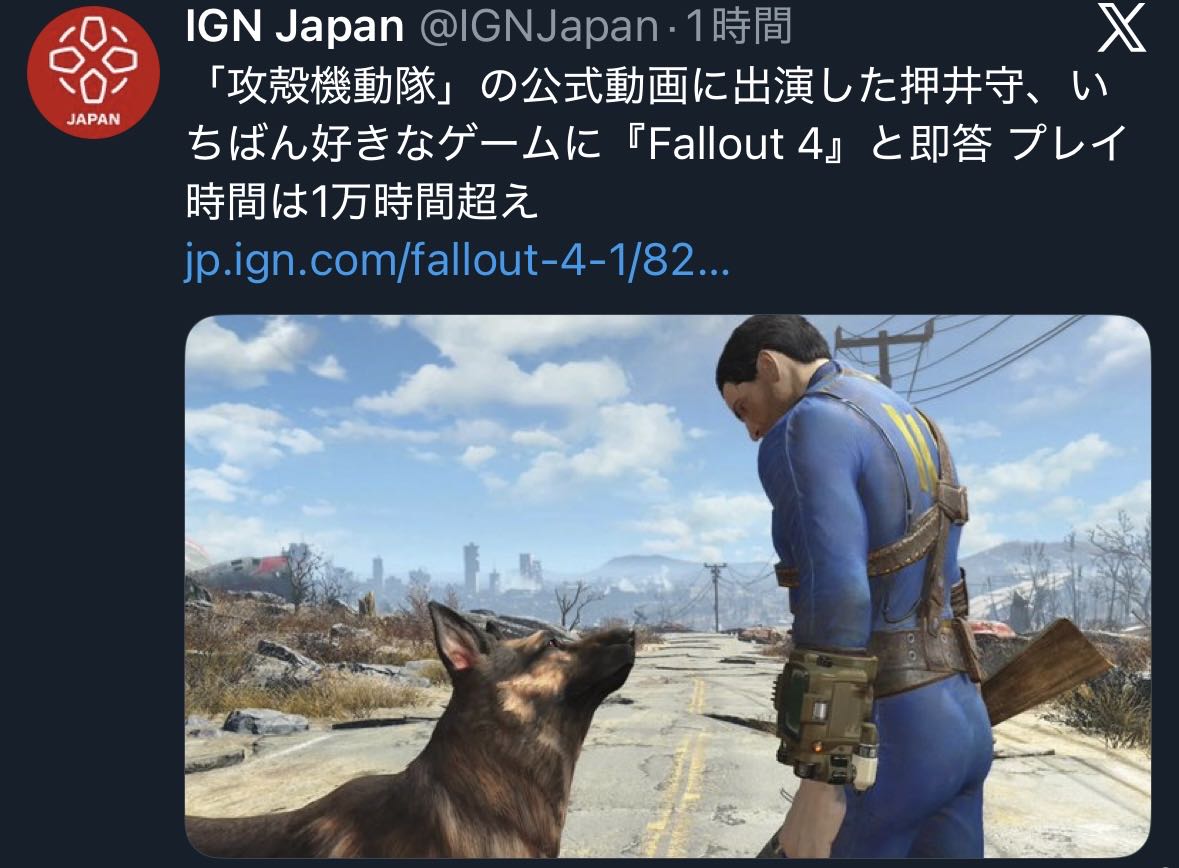Click the JAPAN label inside the avatar

(x=93, y=119)
